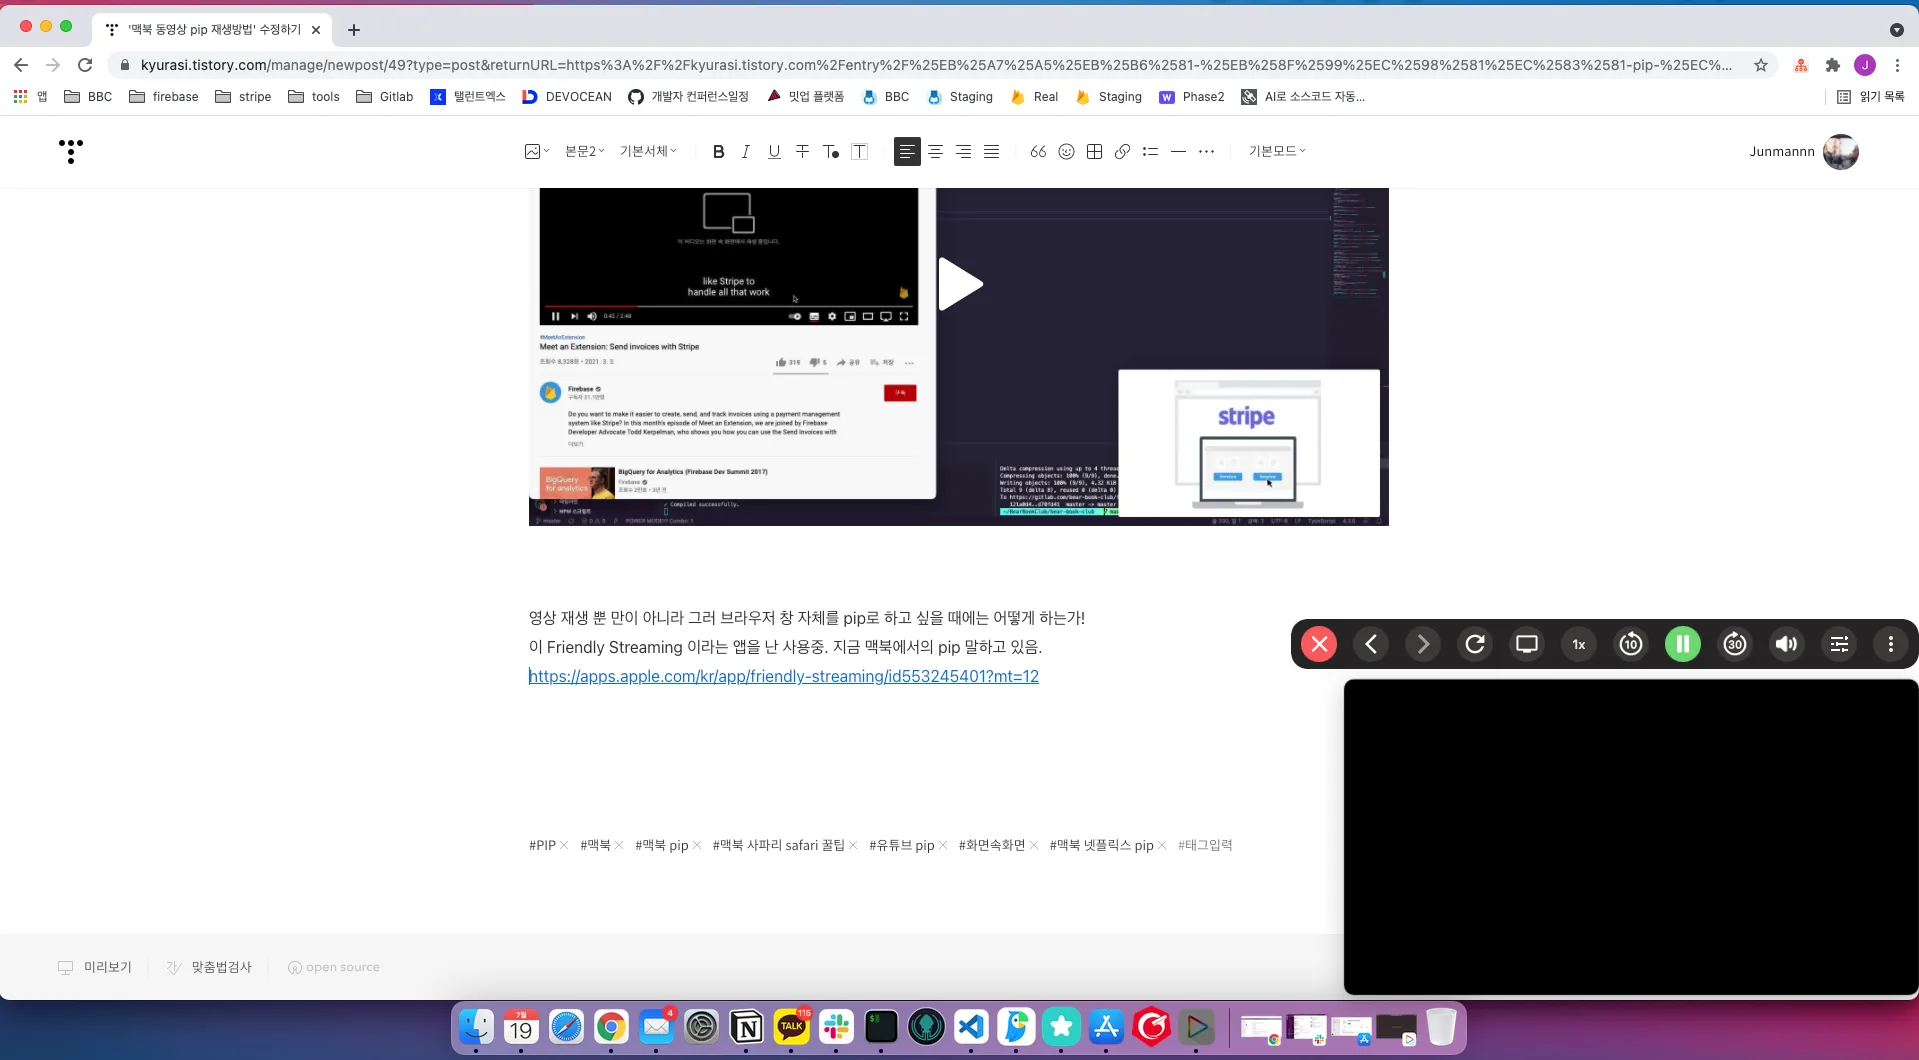1919x1060 pixels.
Task: Open the image attachment dropdown
Action: pyautogui.click(x=537, y=152)
